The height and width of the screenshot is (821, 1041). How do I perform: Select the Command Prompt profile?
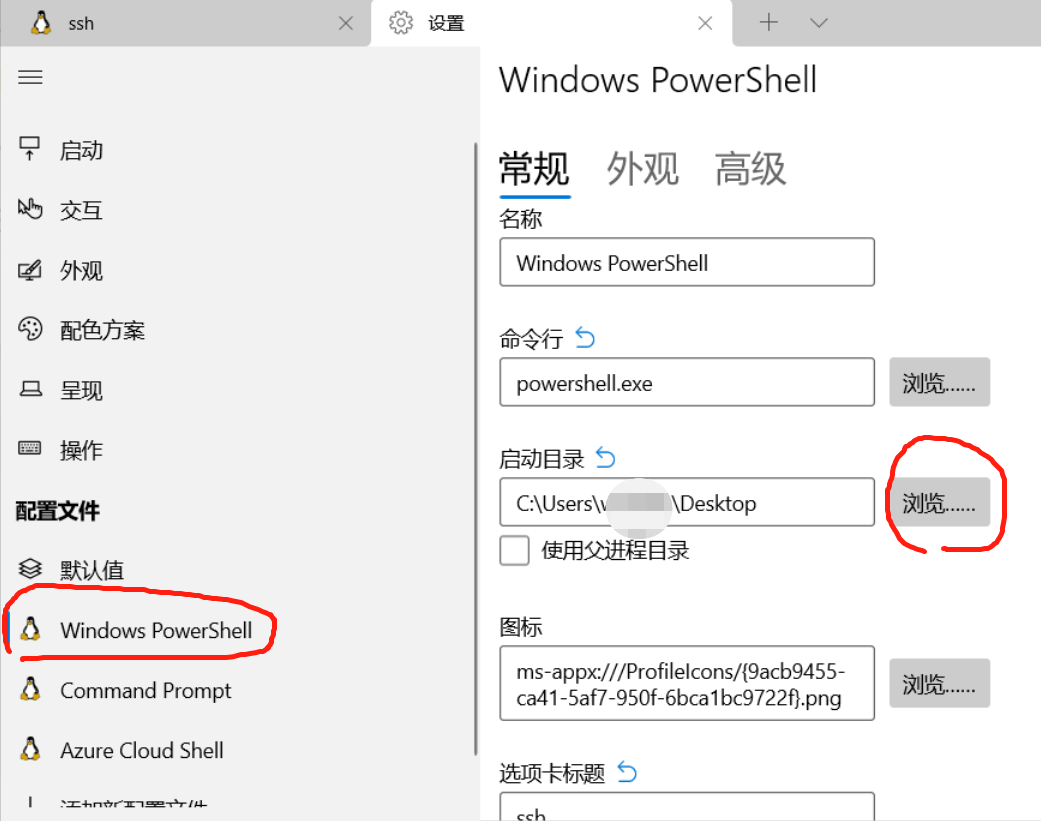click(x=144, y=690)
